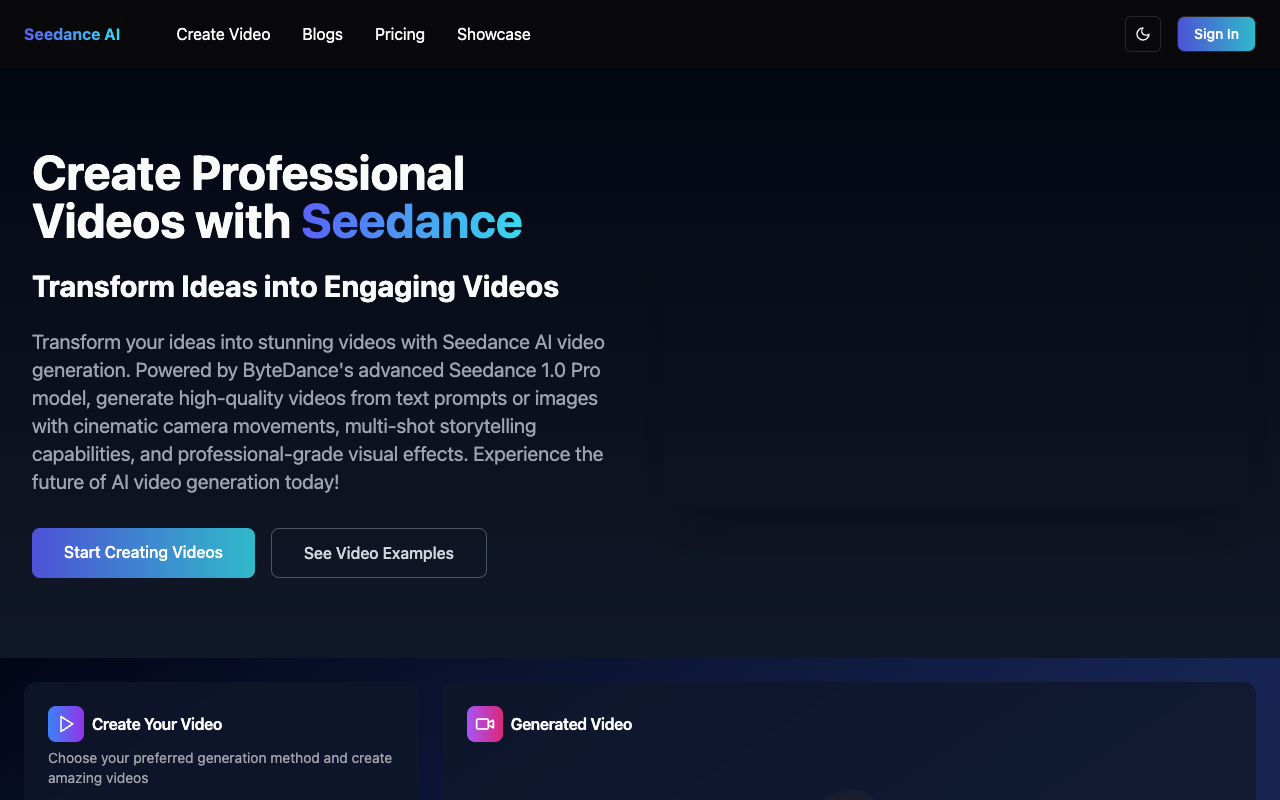This screenshot has width=1280, height=800.
Task: Click 'Choose your preferred generation method' description
Action: [x=220, y=768]
